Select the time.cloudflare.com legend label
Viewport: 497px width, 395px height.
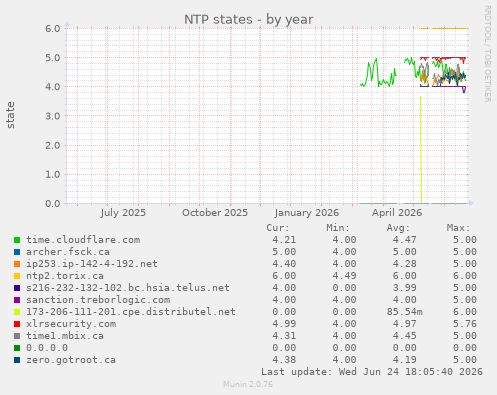[83, 240]
